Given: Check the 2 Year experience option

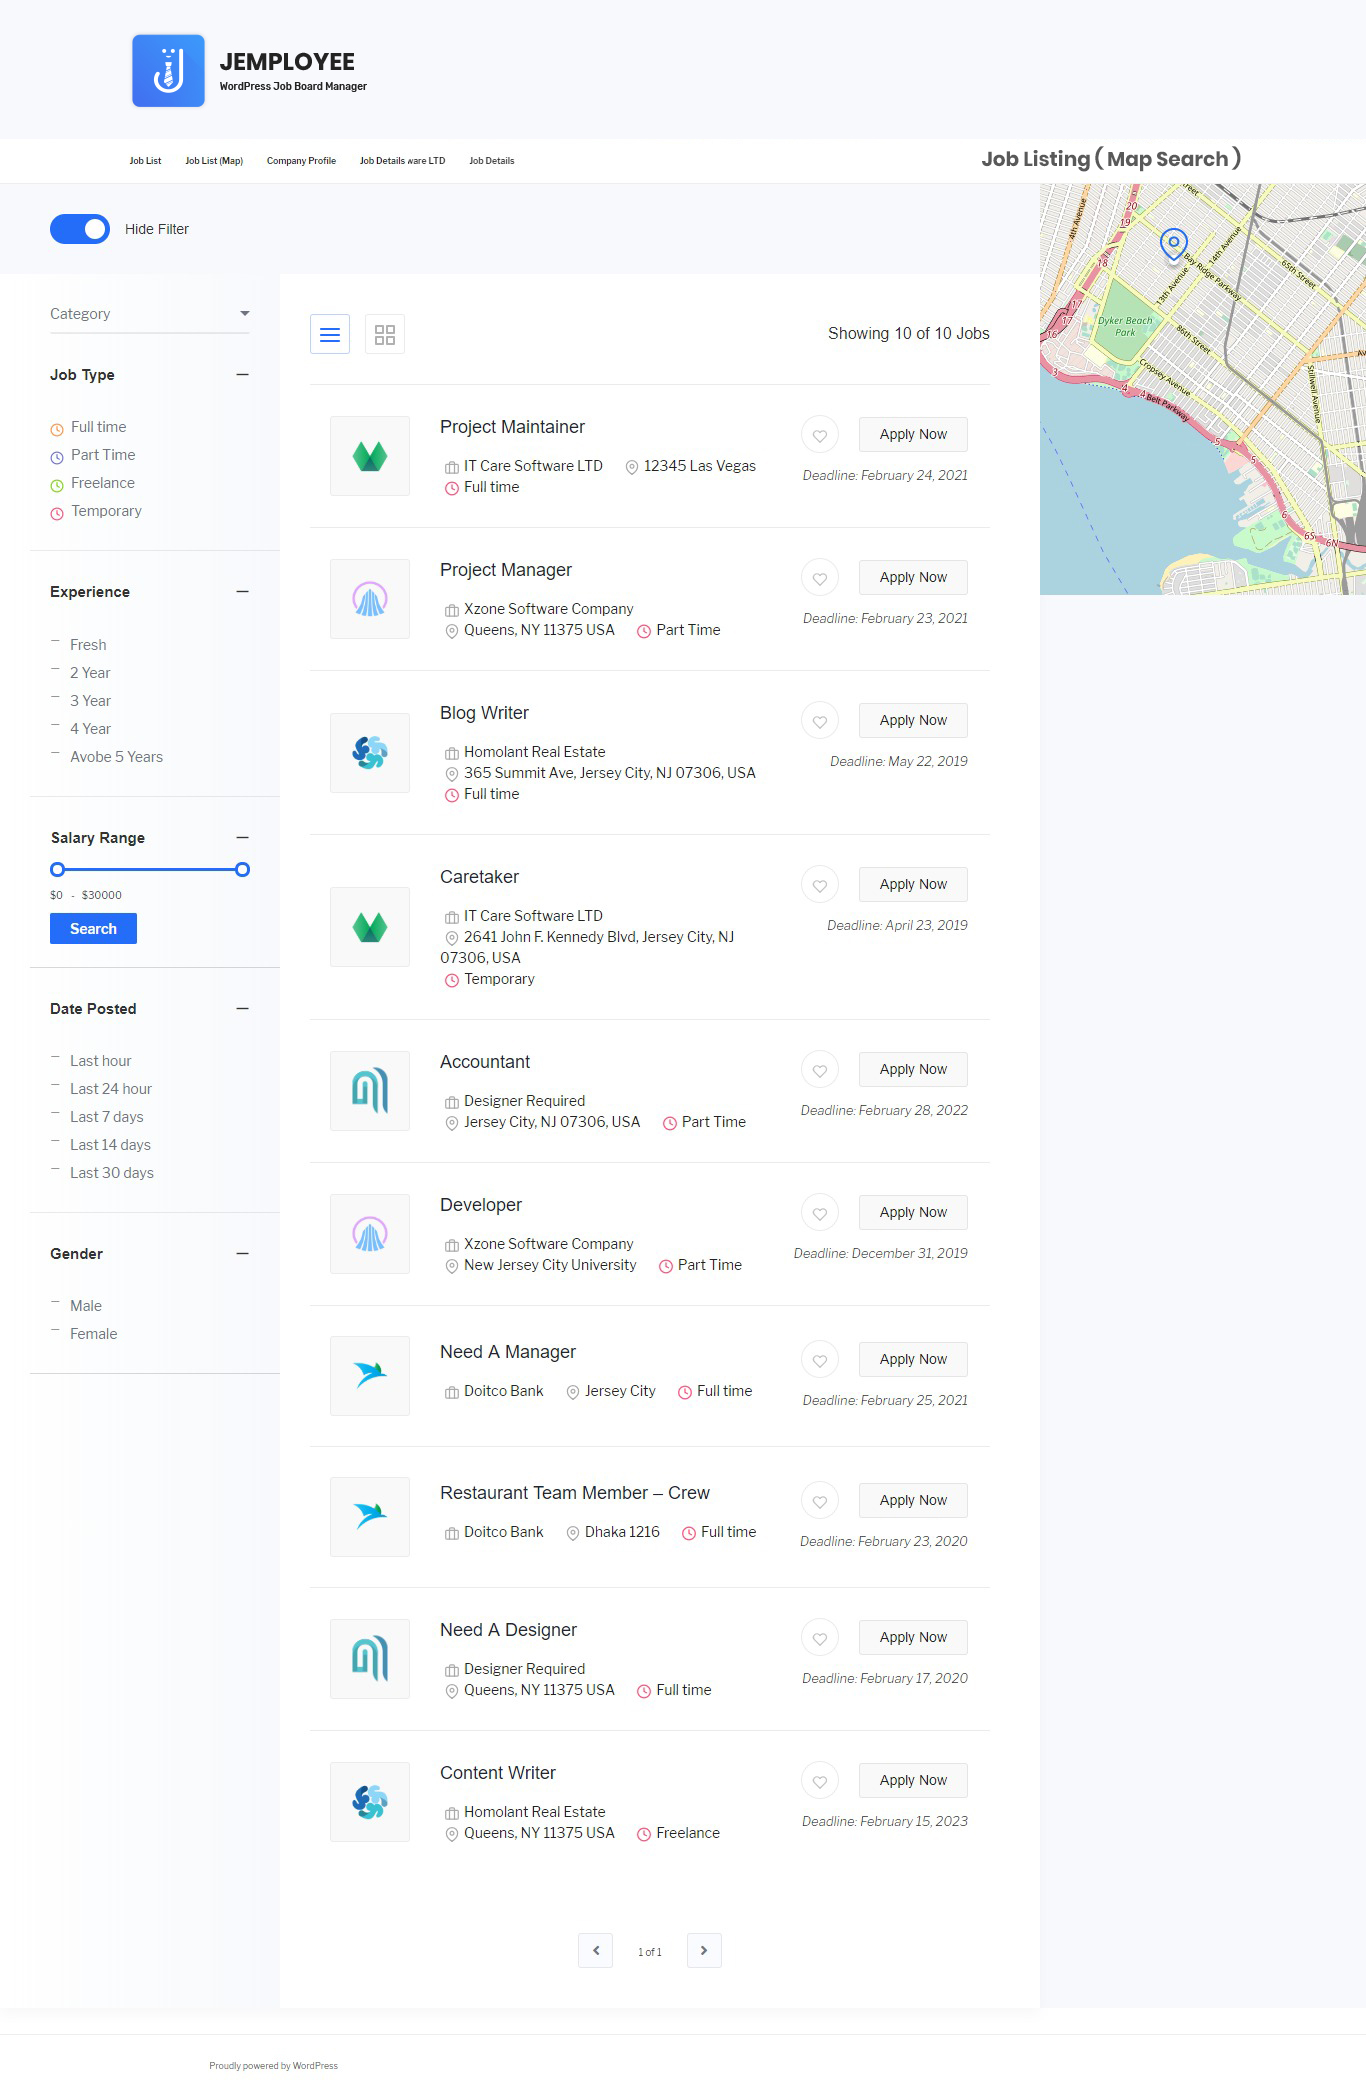Looking at the screenshot, I should point(80,673).
